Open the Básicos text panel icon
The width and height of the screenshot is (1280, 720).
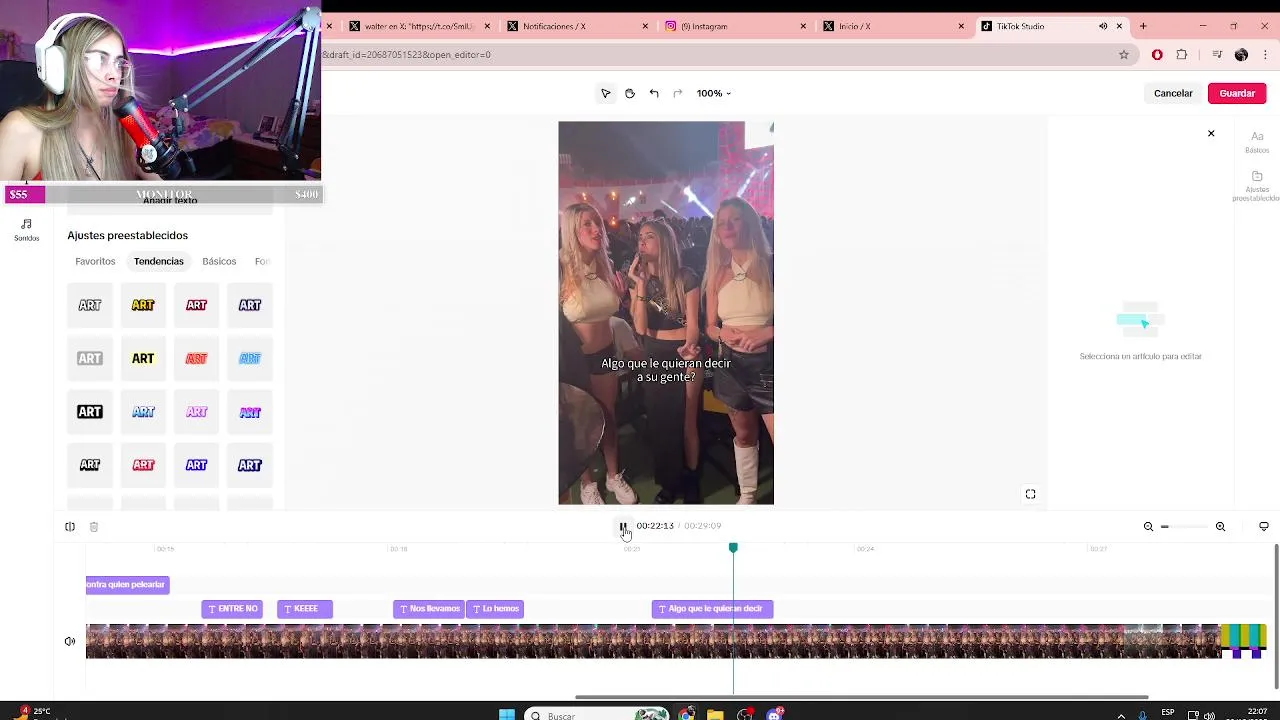click(x=1257, y=141)
